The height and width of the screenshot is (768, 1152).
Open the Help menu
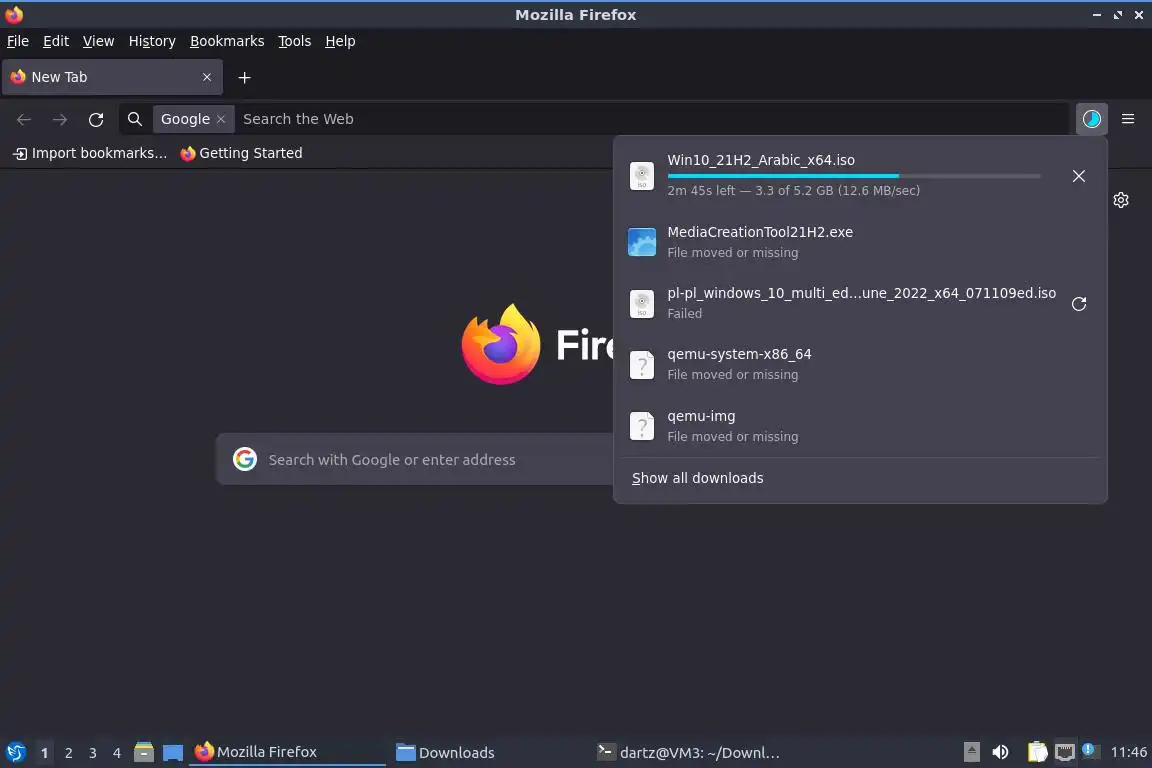tap(340, 41)
